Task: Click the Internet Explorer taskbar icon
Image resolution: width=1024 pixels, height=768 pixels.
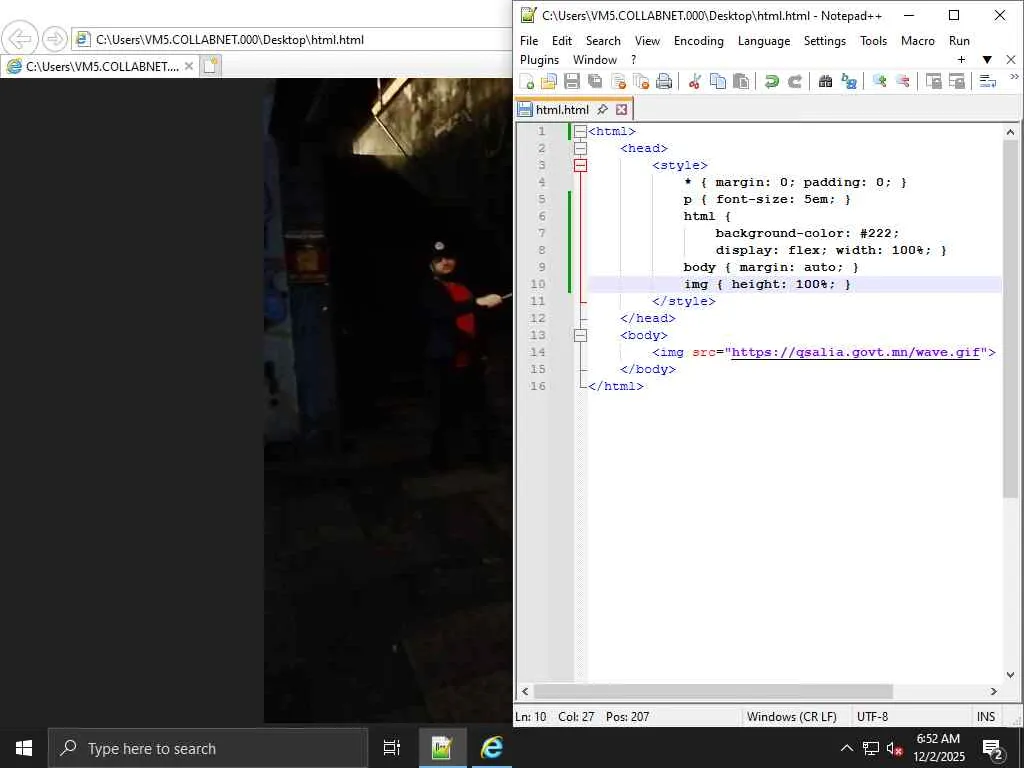Action: pyautogui.click(x=492, y=748)
